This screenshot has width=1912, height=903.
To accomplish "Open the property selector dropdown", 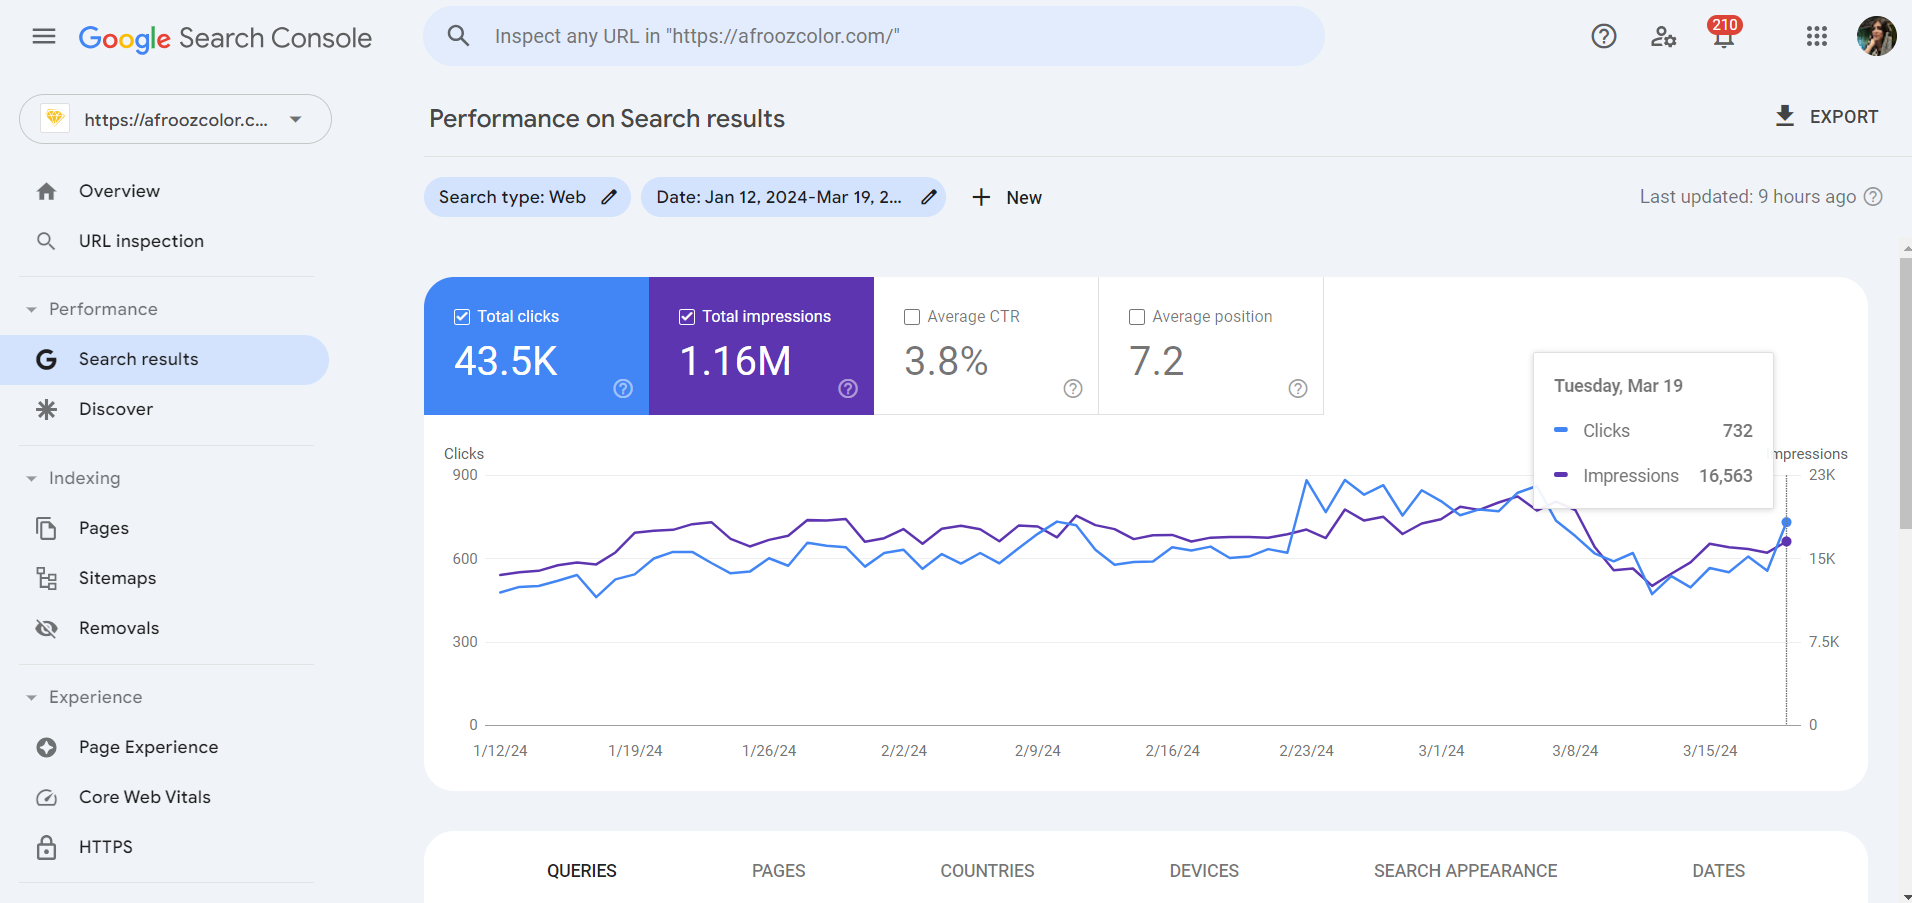I will [295, 119].
